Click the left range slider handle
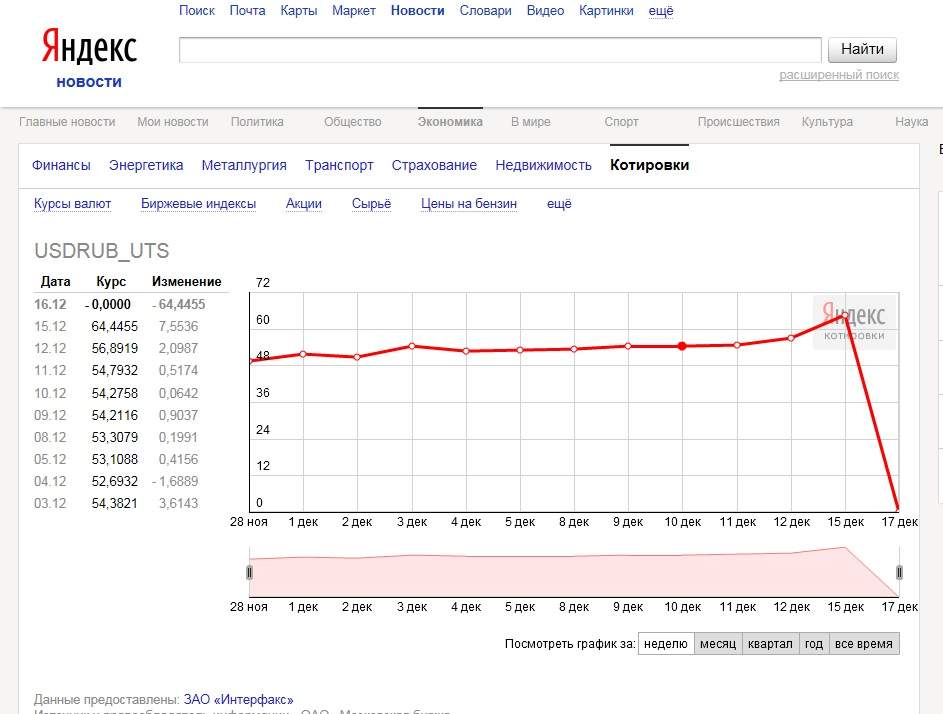943x714 pixels. coord(250,572)
